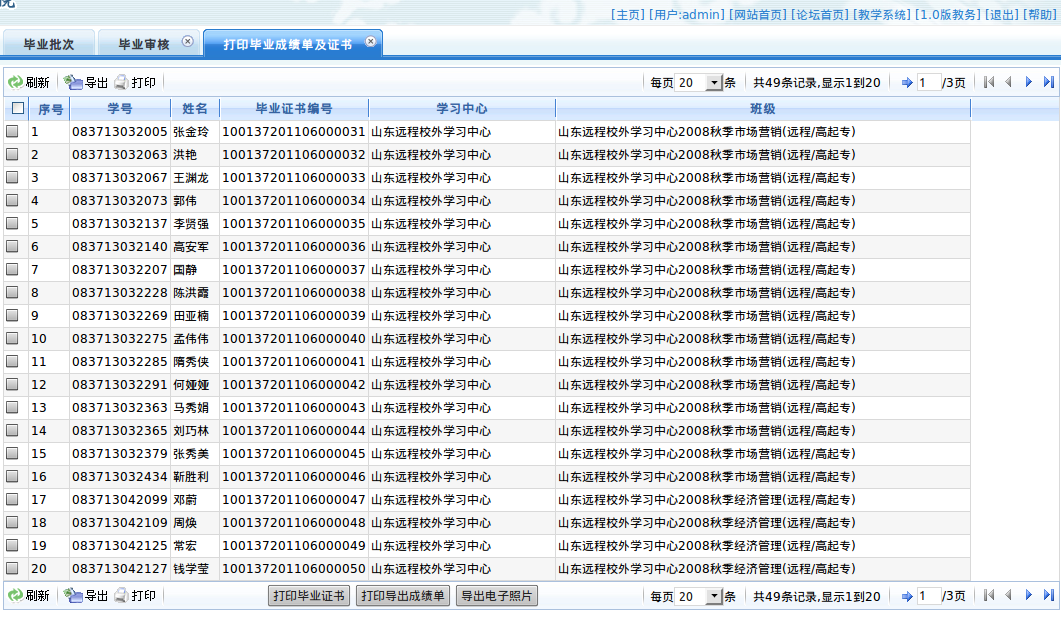Open the top per-page count dropdown
The width and height of the screenshot is (1061, 621).
coord(714,83)
